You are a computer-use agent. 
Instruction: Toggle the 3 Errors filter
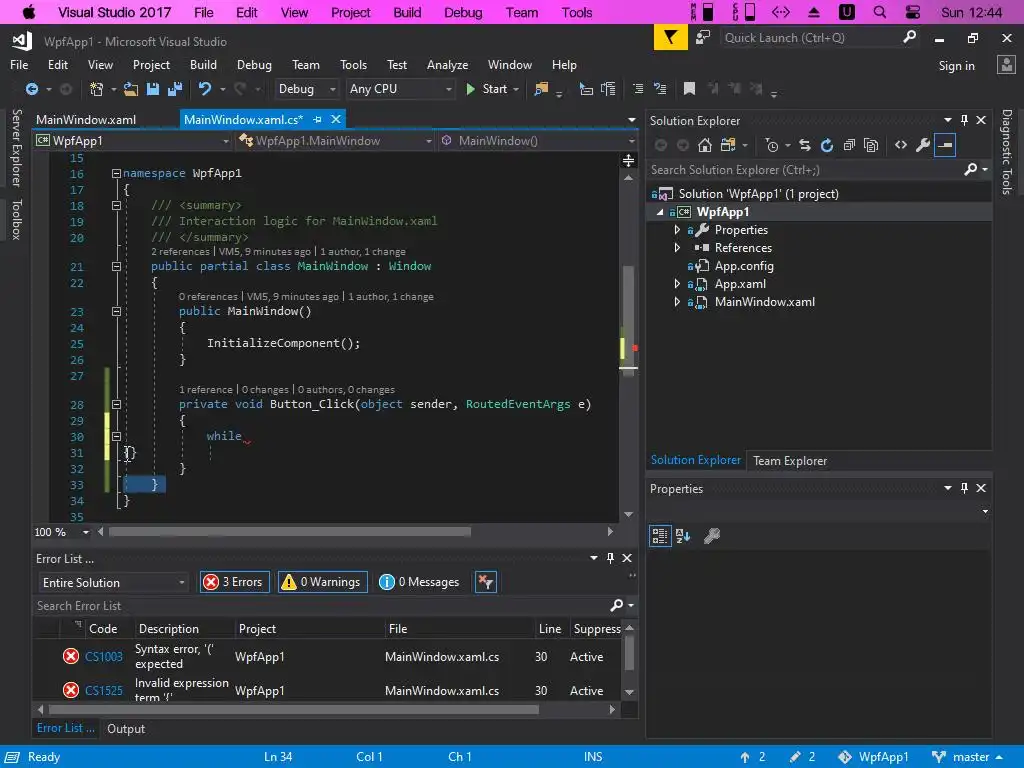(x=234, y=582)
